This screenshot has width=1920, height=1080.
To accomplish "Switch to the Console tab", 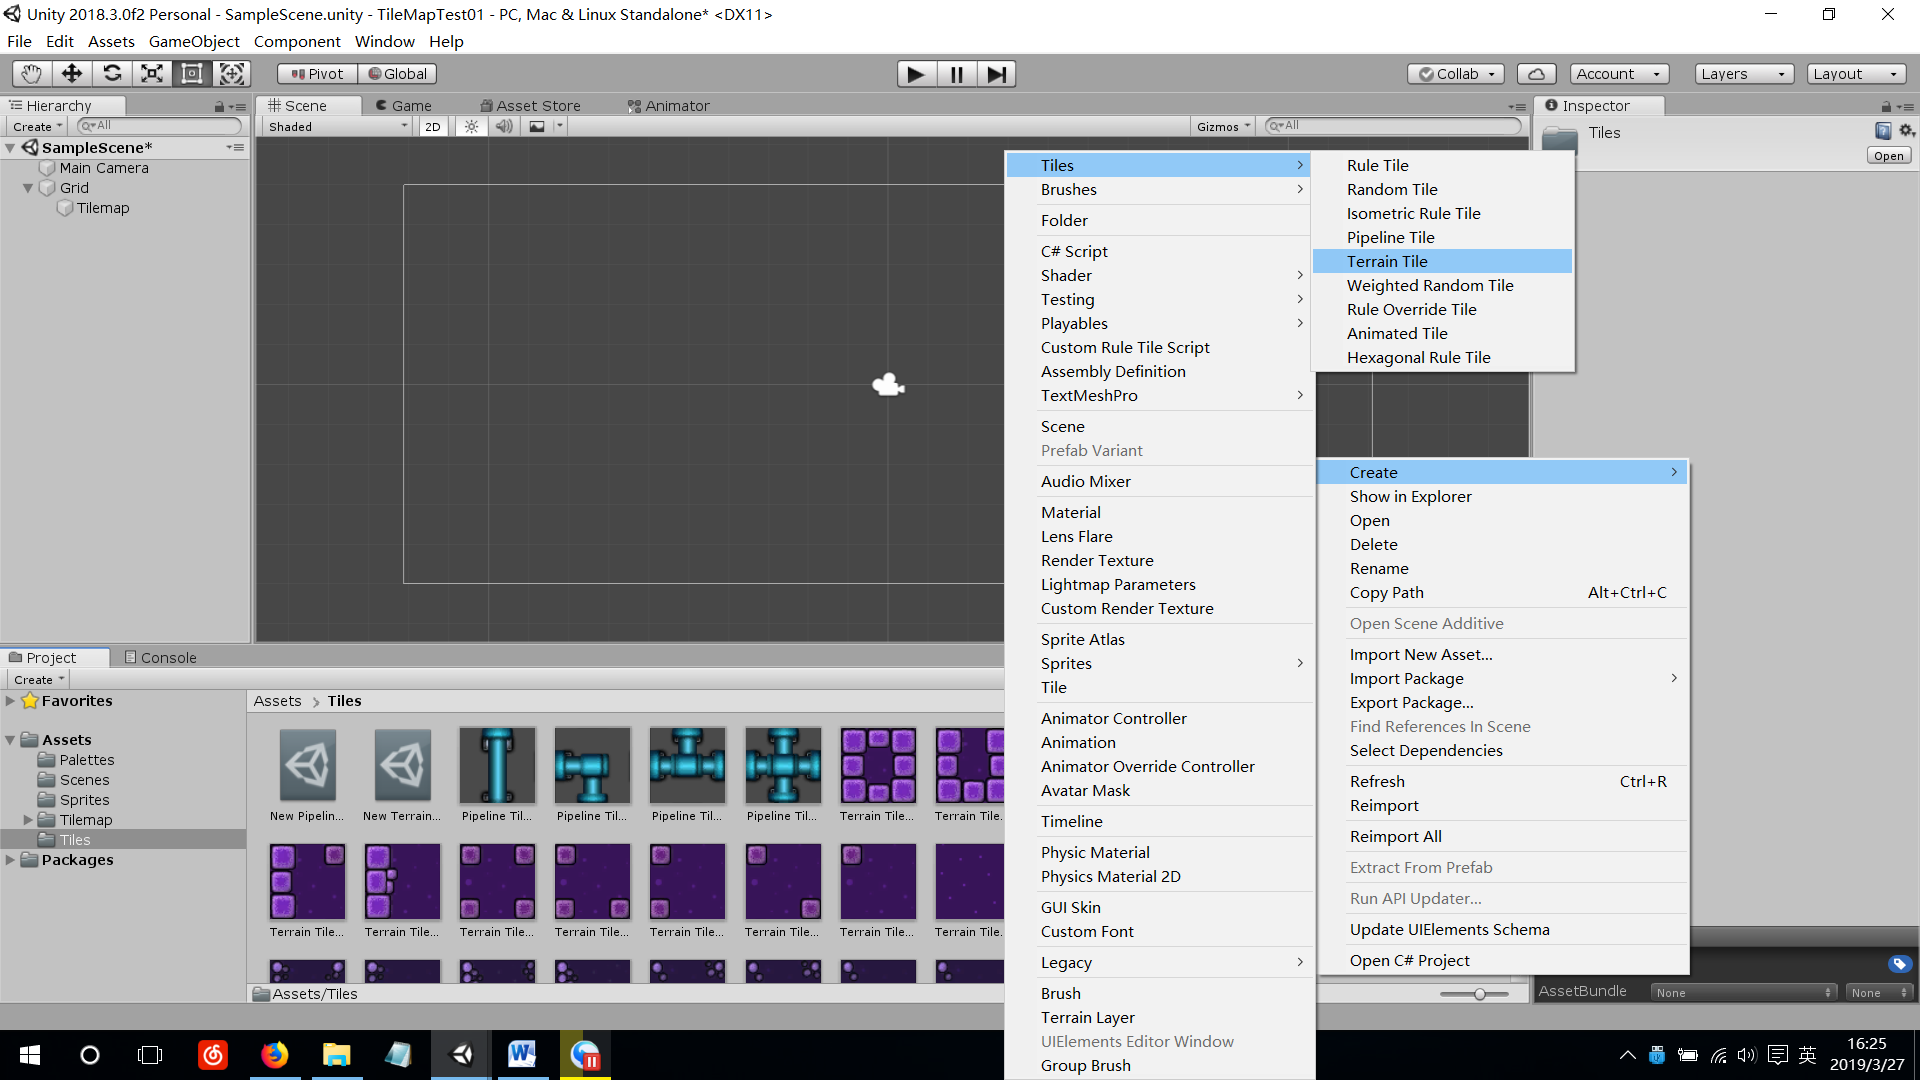I will pyautogui.click(x=160, y=657).
